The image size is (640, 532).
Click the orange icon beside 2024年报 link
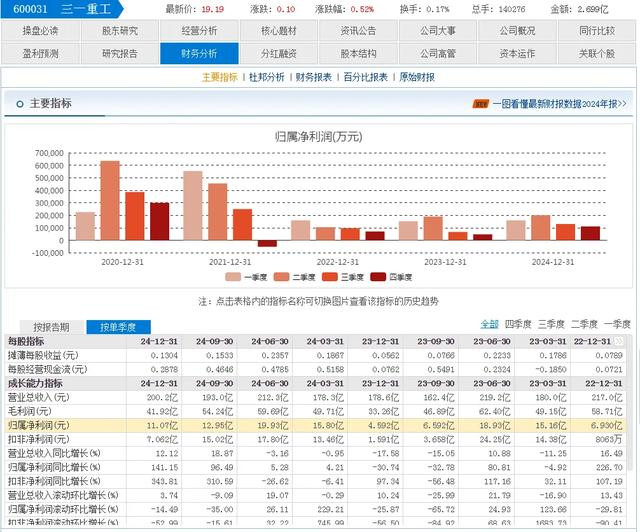(x=481, y=104)
